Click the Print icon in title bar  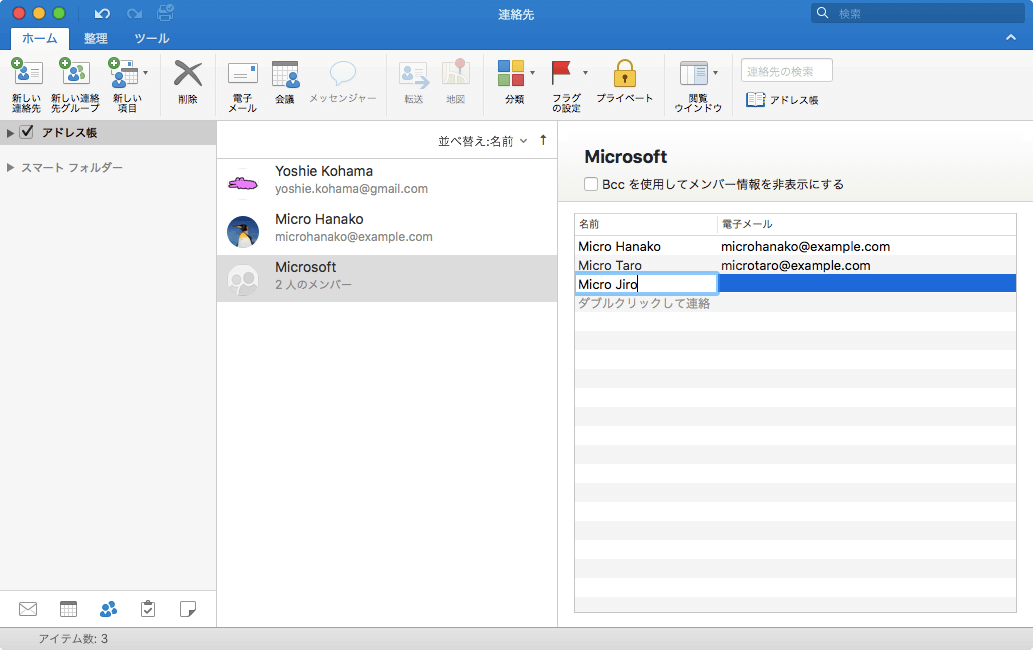[x=165, y=13]
